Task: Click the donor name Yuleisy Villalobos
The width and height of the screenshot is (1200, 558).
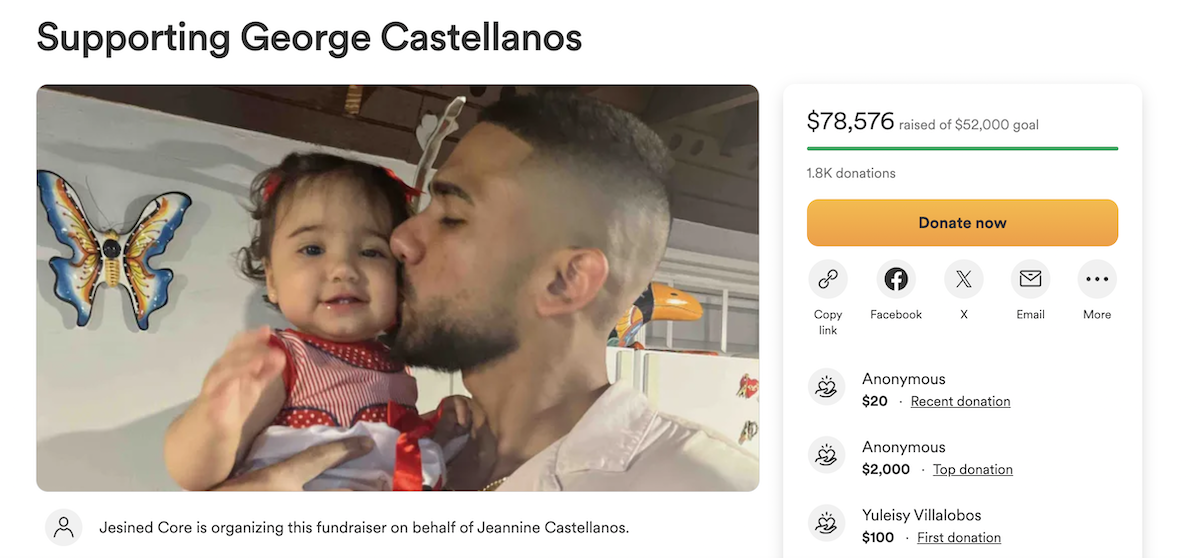Action: [921, 515]
